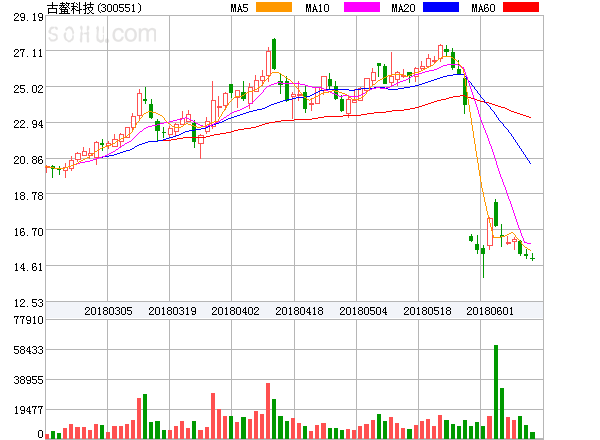600x440 pixels.
Task: Click the MA60 legend label
Action: 483,8
